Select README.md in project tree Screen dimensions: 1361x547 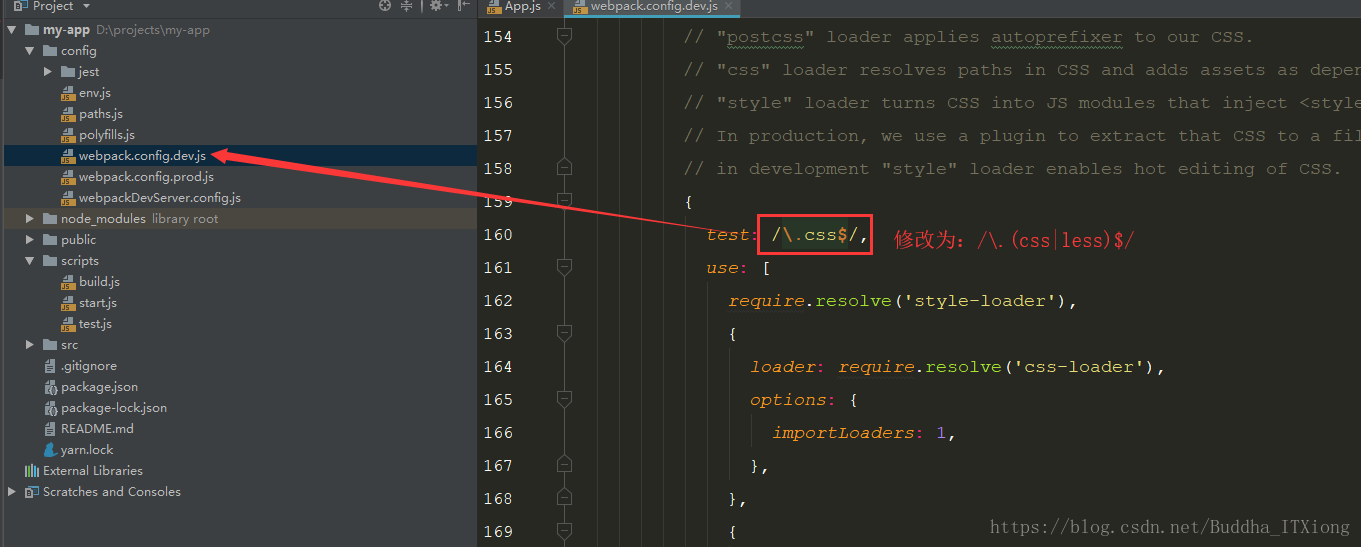point(97,429)
